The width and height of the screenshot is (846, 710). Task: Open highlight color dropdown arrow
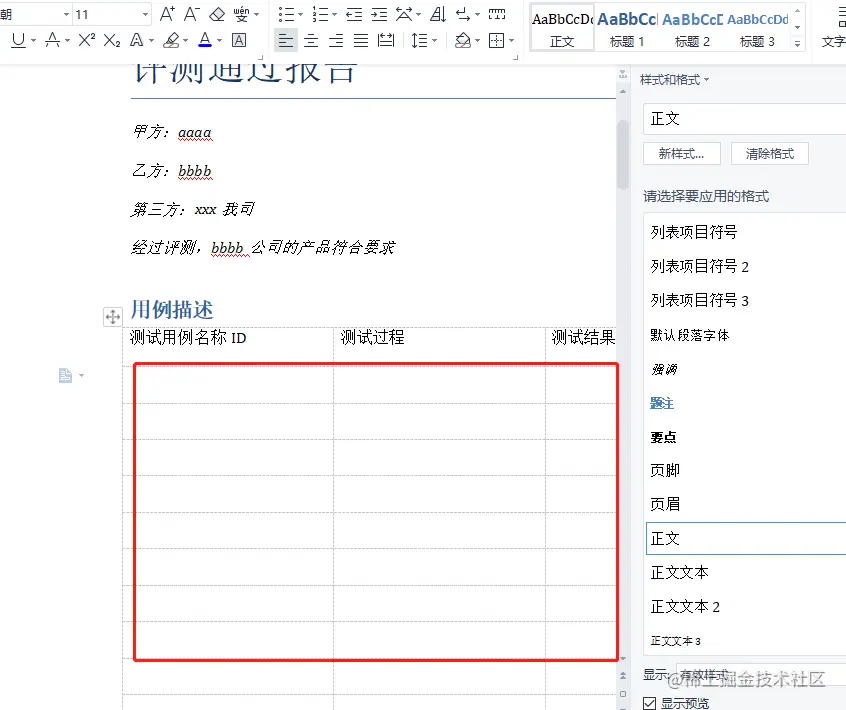point(186,40)
